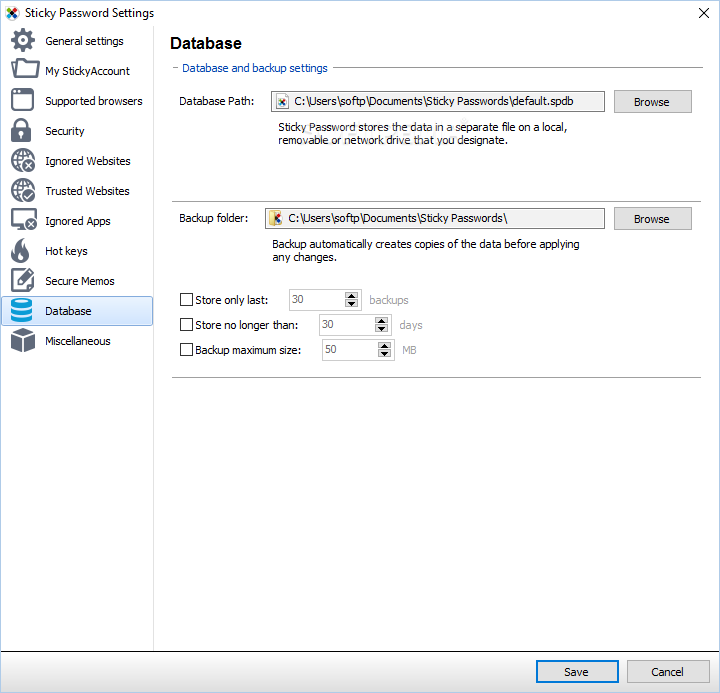Increase the Store only last backups value
720x693 pixels.
(352, 296)
